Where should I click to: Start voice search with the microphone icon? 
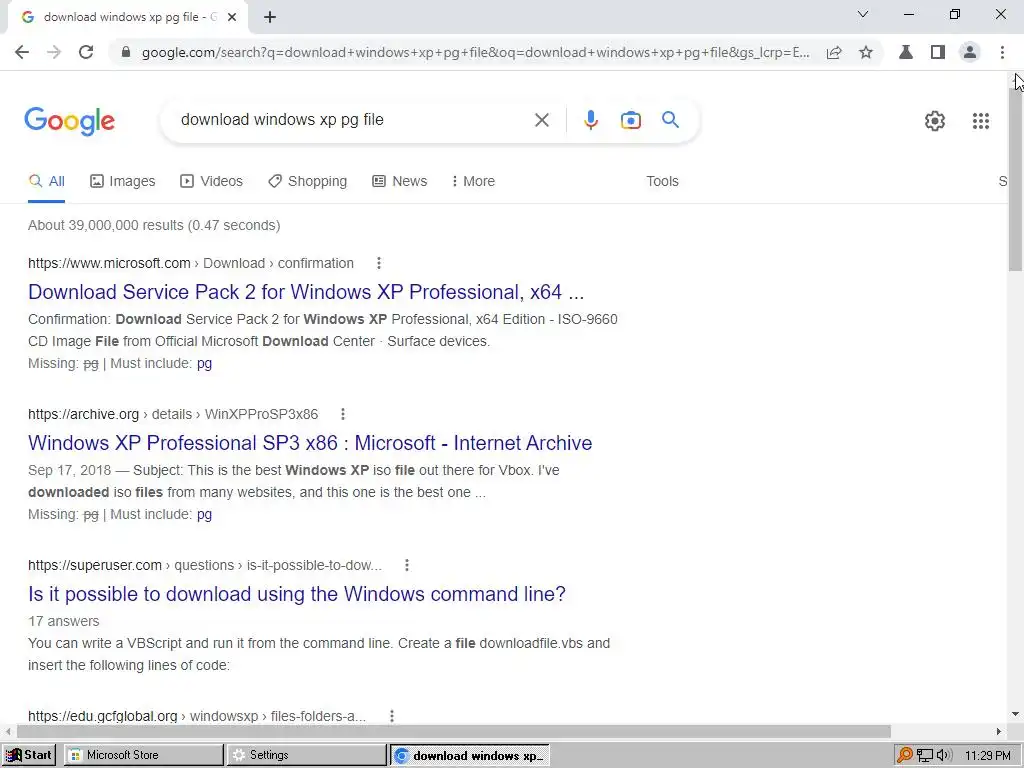coord(590,120)
